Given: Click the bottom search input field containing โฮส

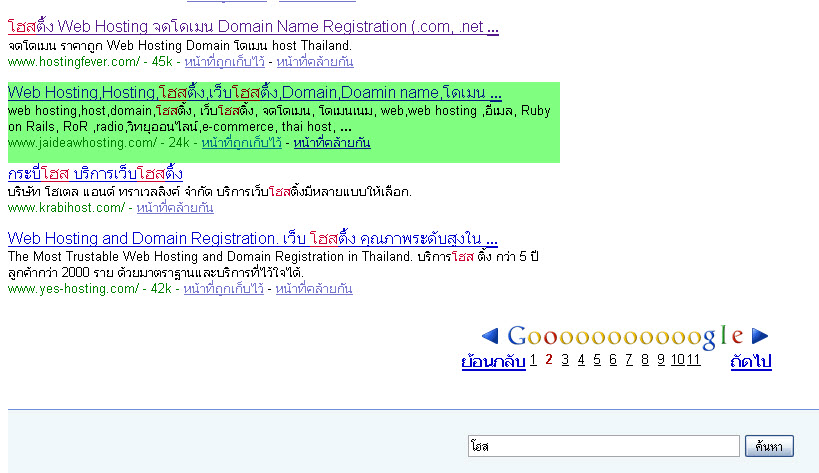Looking at the screenshot, I should point(604,446).
